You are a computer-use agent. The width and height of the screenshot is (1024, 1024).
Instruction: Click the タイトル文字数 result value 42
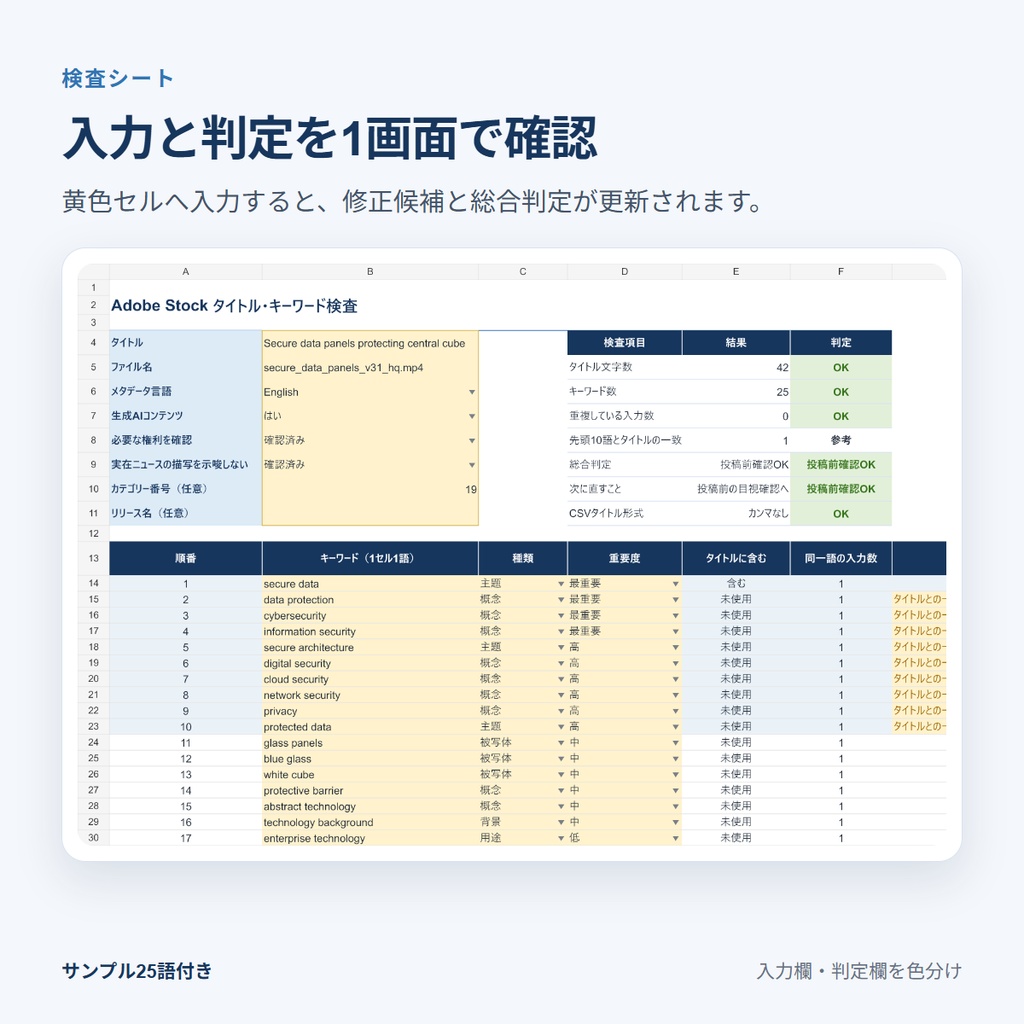click(736, 368)
